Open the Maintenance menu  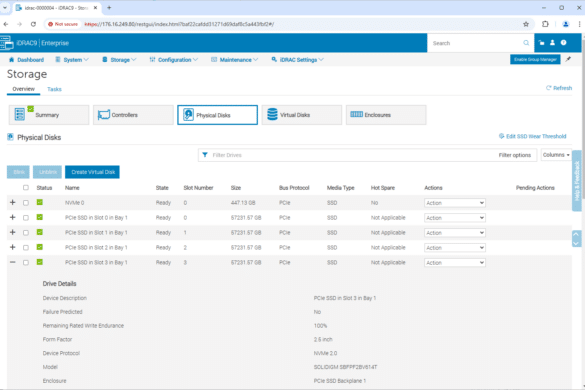tap(235, 60)
